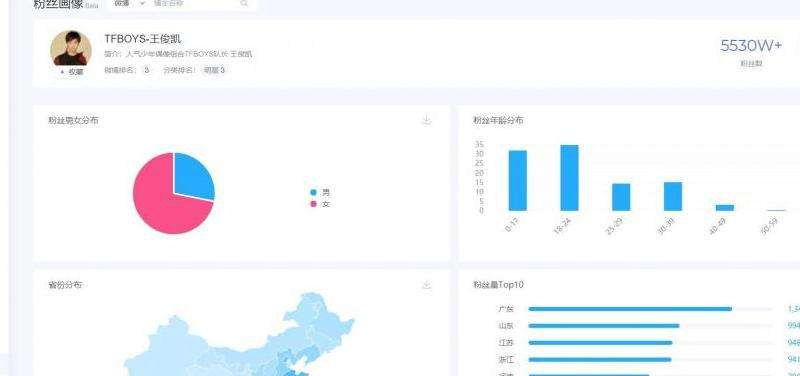Viewport: 800px width, 376px height.
Task: Select the 18-24 age bar
Action: point(569,178)
